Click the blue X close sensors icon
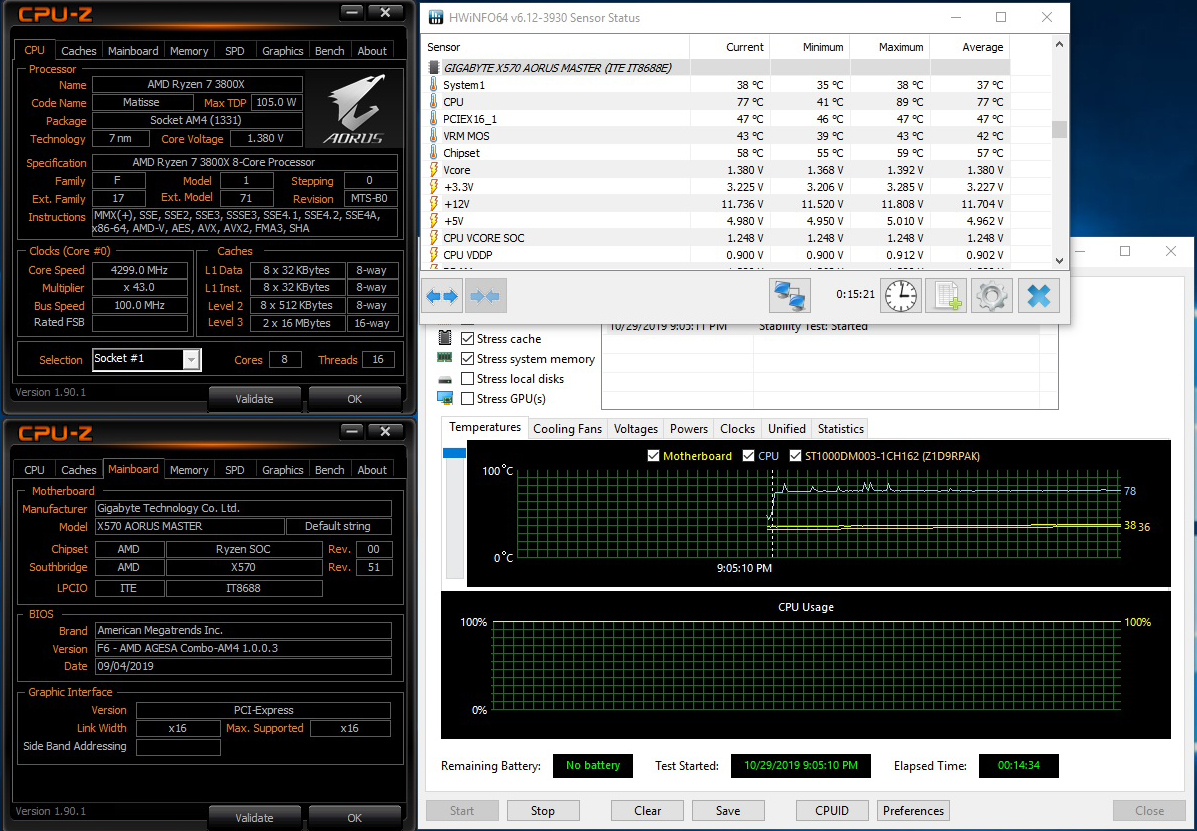Image resolution: width=1197 pixels, height=831 pixels. point(1039,296)
